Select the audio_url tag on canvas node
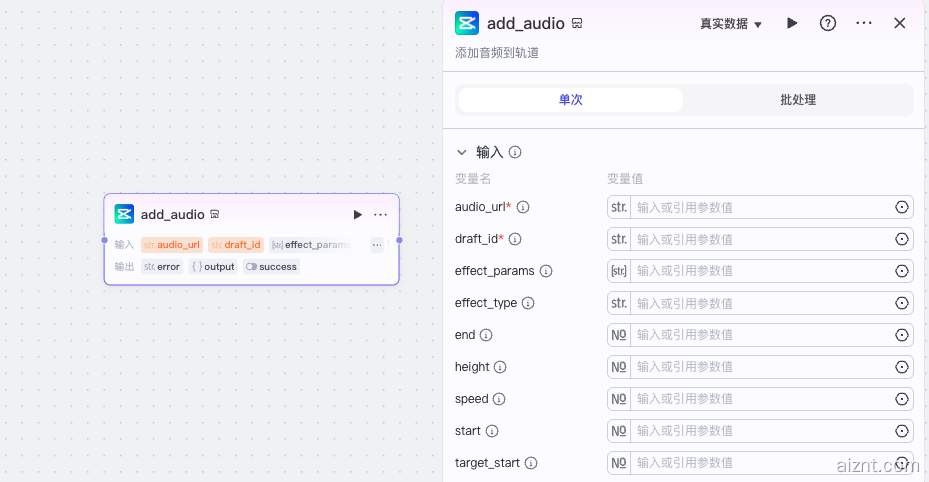929x482 pixels. pos(172,245)
